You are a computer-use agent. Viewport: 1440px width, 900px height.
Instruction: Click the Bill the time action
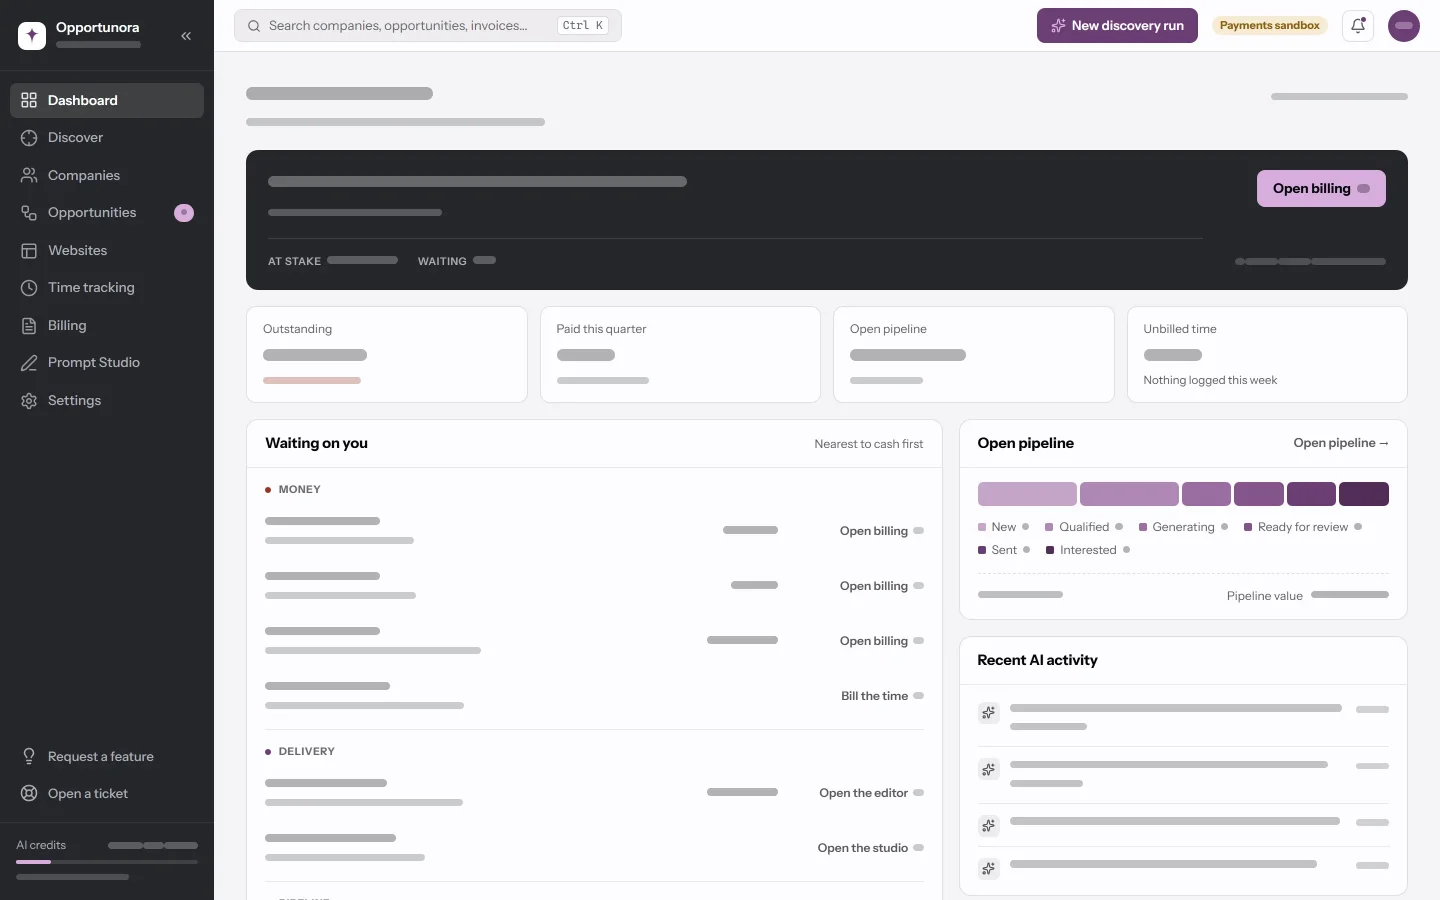(x=882, y=696)
